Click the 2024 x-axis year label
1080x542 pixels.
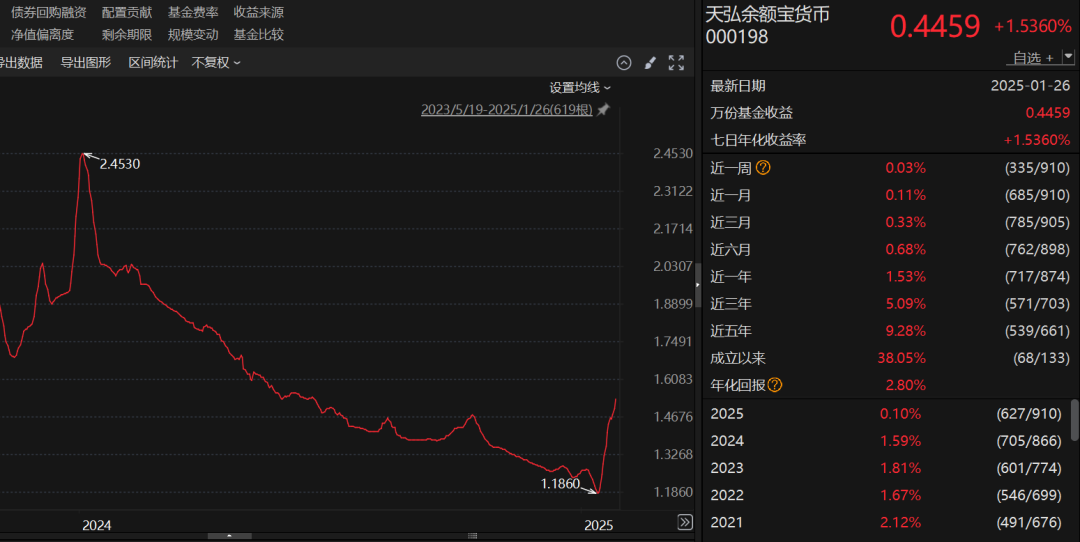[x=96, y=525]
